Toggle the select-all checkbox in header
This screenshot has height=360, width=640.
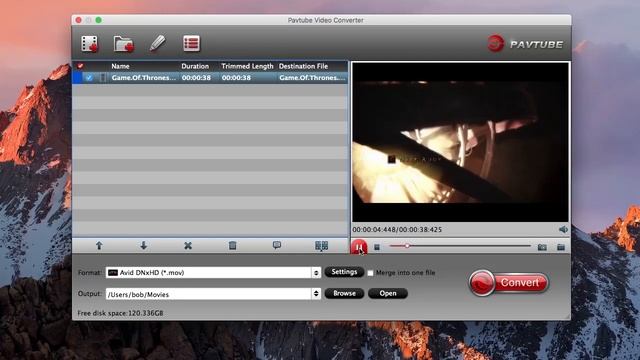click(x=80, y=66)
